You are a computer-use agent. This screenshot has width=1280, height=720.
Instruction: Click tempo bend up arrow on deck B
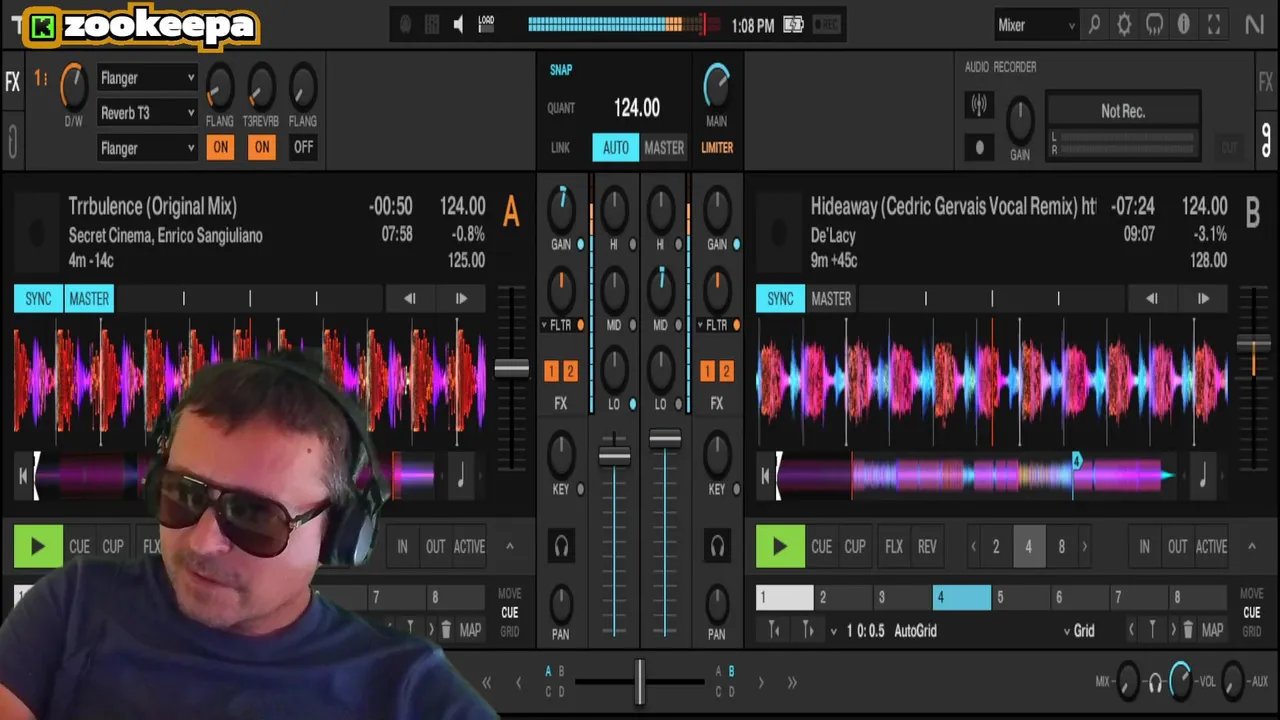click(1203, 298)
